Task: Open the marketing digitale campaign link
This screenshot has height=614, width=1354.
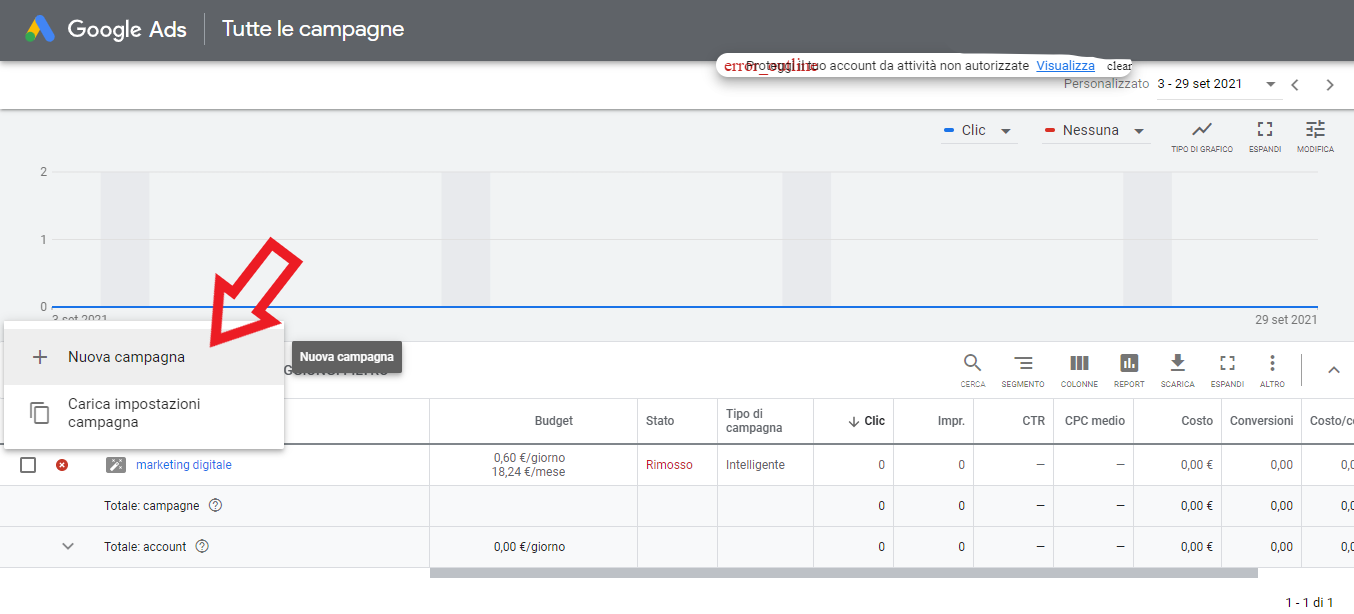Action: click(x=184, y=465)
